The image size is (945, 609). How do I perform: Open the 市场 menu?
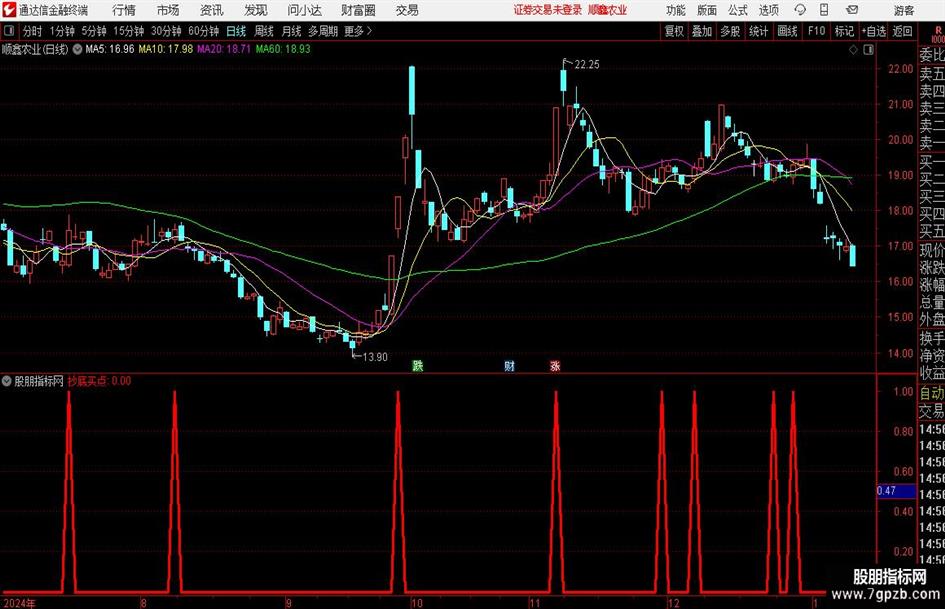(x=168, y=10)
